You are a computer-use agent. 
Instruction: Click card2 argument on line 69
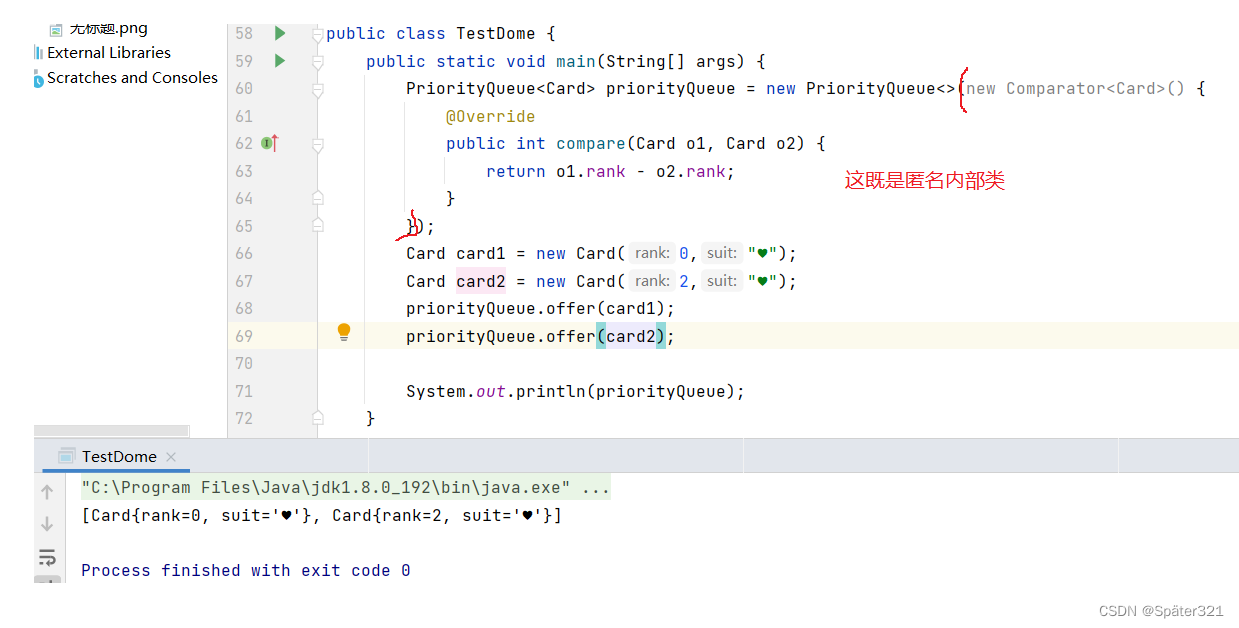coord(631,337)
